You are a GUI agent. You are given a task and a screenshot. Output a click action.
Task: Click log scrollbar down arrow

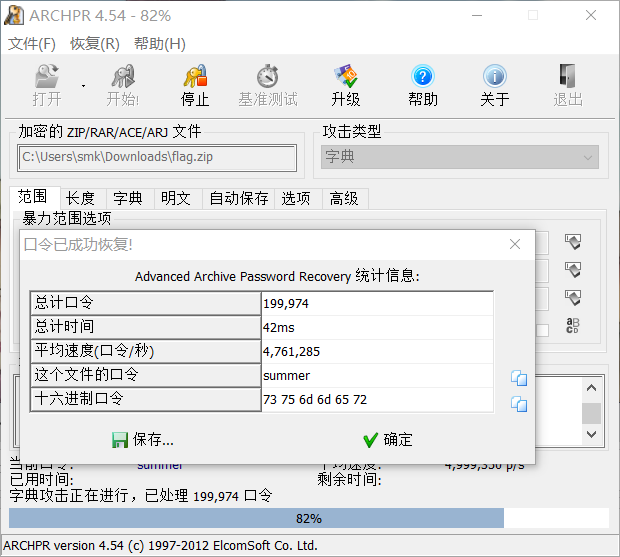click(592, 434)
